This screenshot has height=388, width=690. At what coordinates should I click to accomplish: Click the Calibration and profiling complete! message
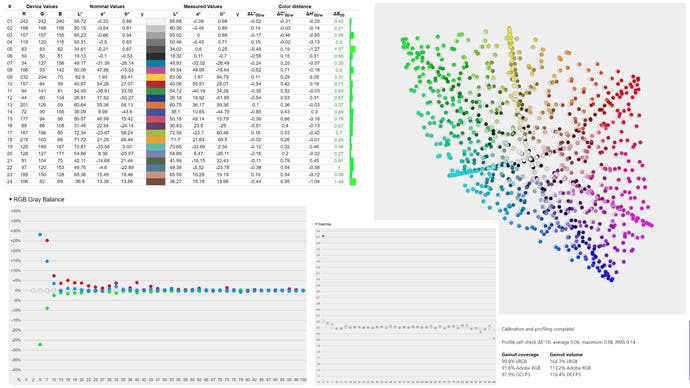tap(538, 329)
